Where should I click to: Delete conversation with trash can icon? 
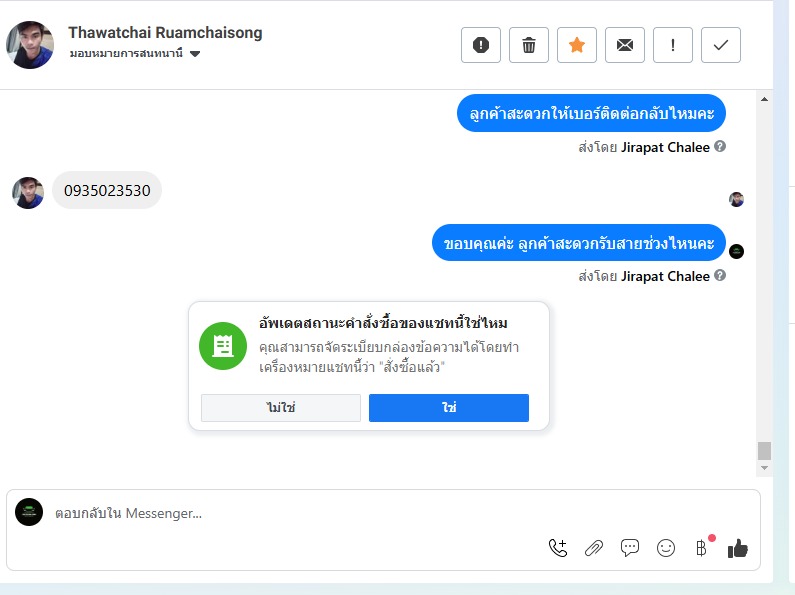(x=529, y=45)
